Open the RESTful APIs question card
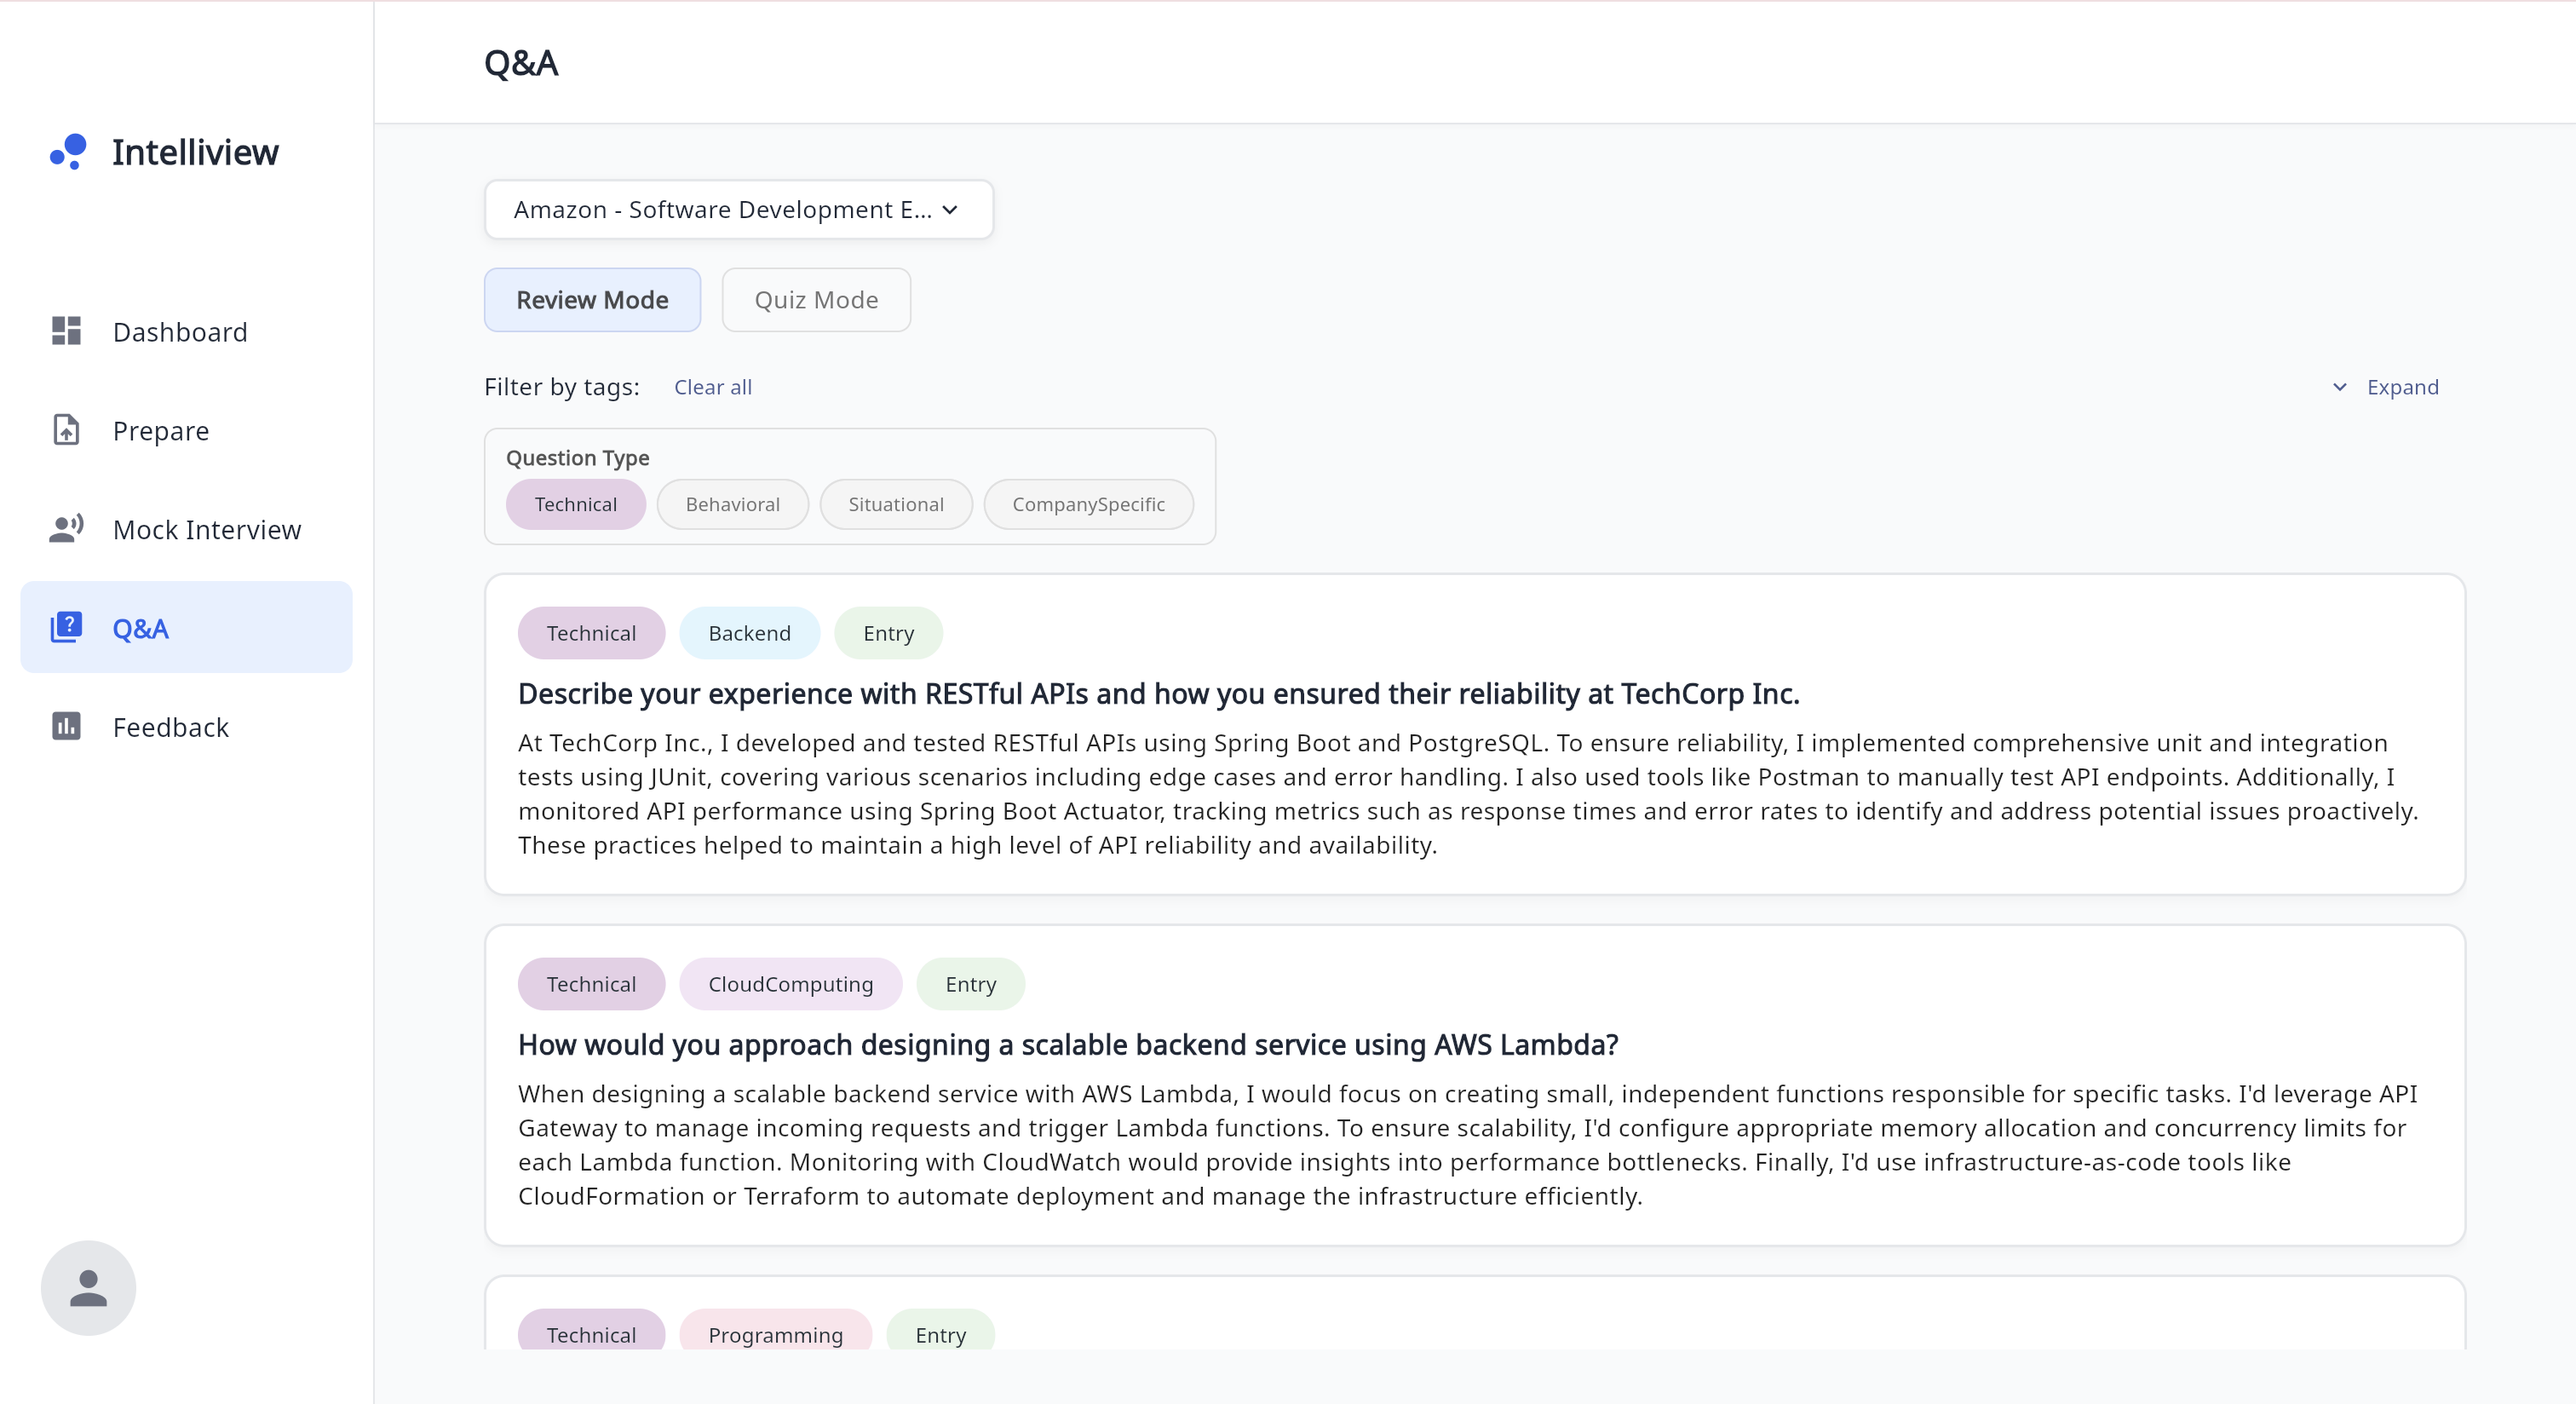 click(1158, 694)
